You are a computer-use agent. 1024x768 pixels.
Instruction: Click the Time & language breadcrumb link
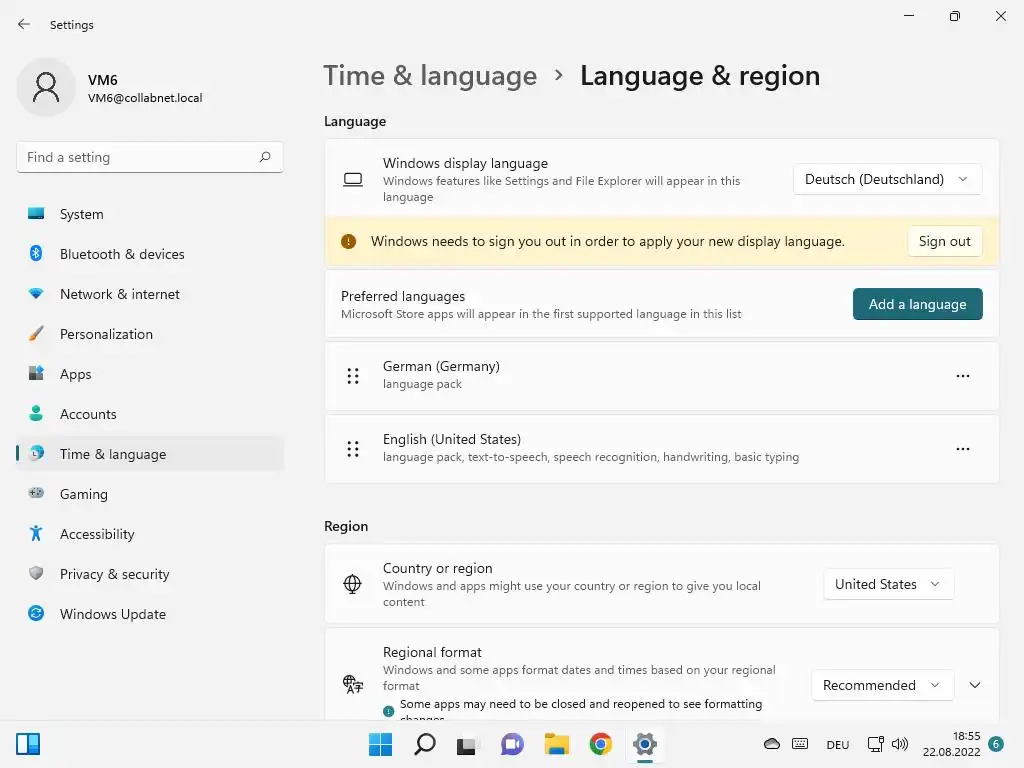(x=430, y=76)
